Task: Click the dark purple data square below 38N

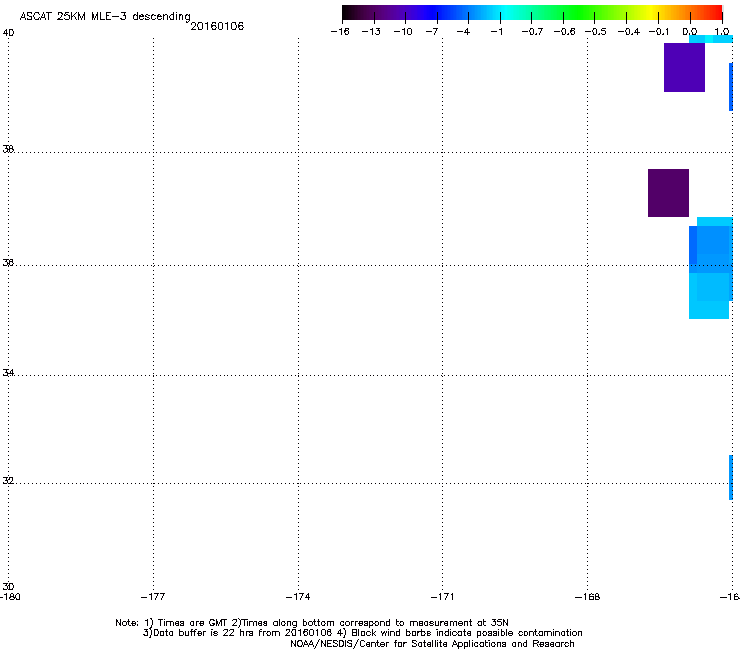Action: [x=668, y=193]
